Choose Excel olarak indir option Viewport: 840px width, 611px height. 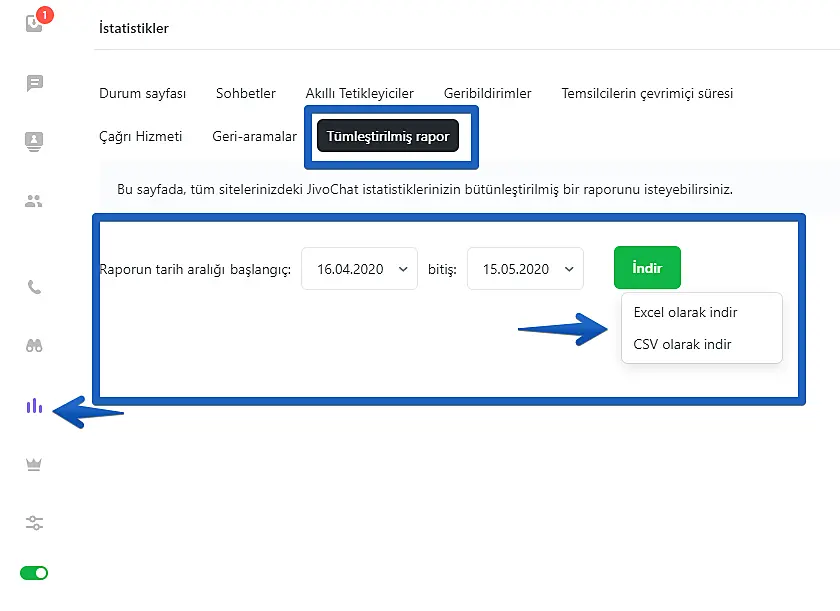(x=686, y=313)
